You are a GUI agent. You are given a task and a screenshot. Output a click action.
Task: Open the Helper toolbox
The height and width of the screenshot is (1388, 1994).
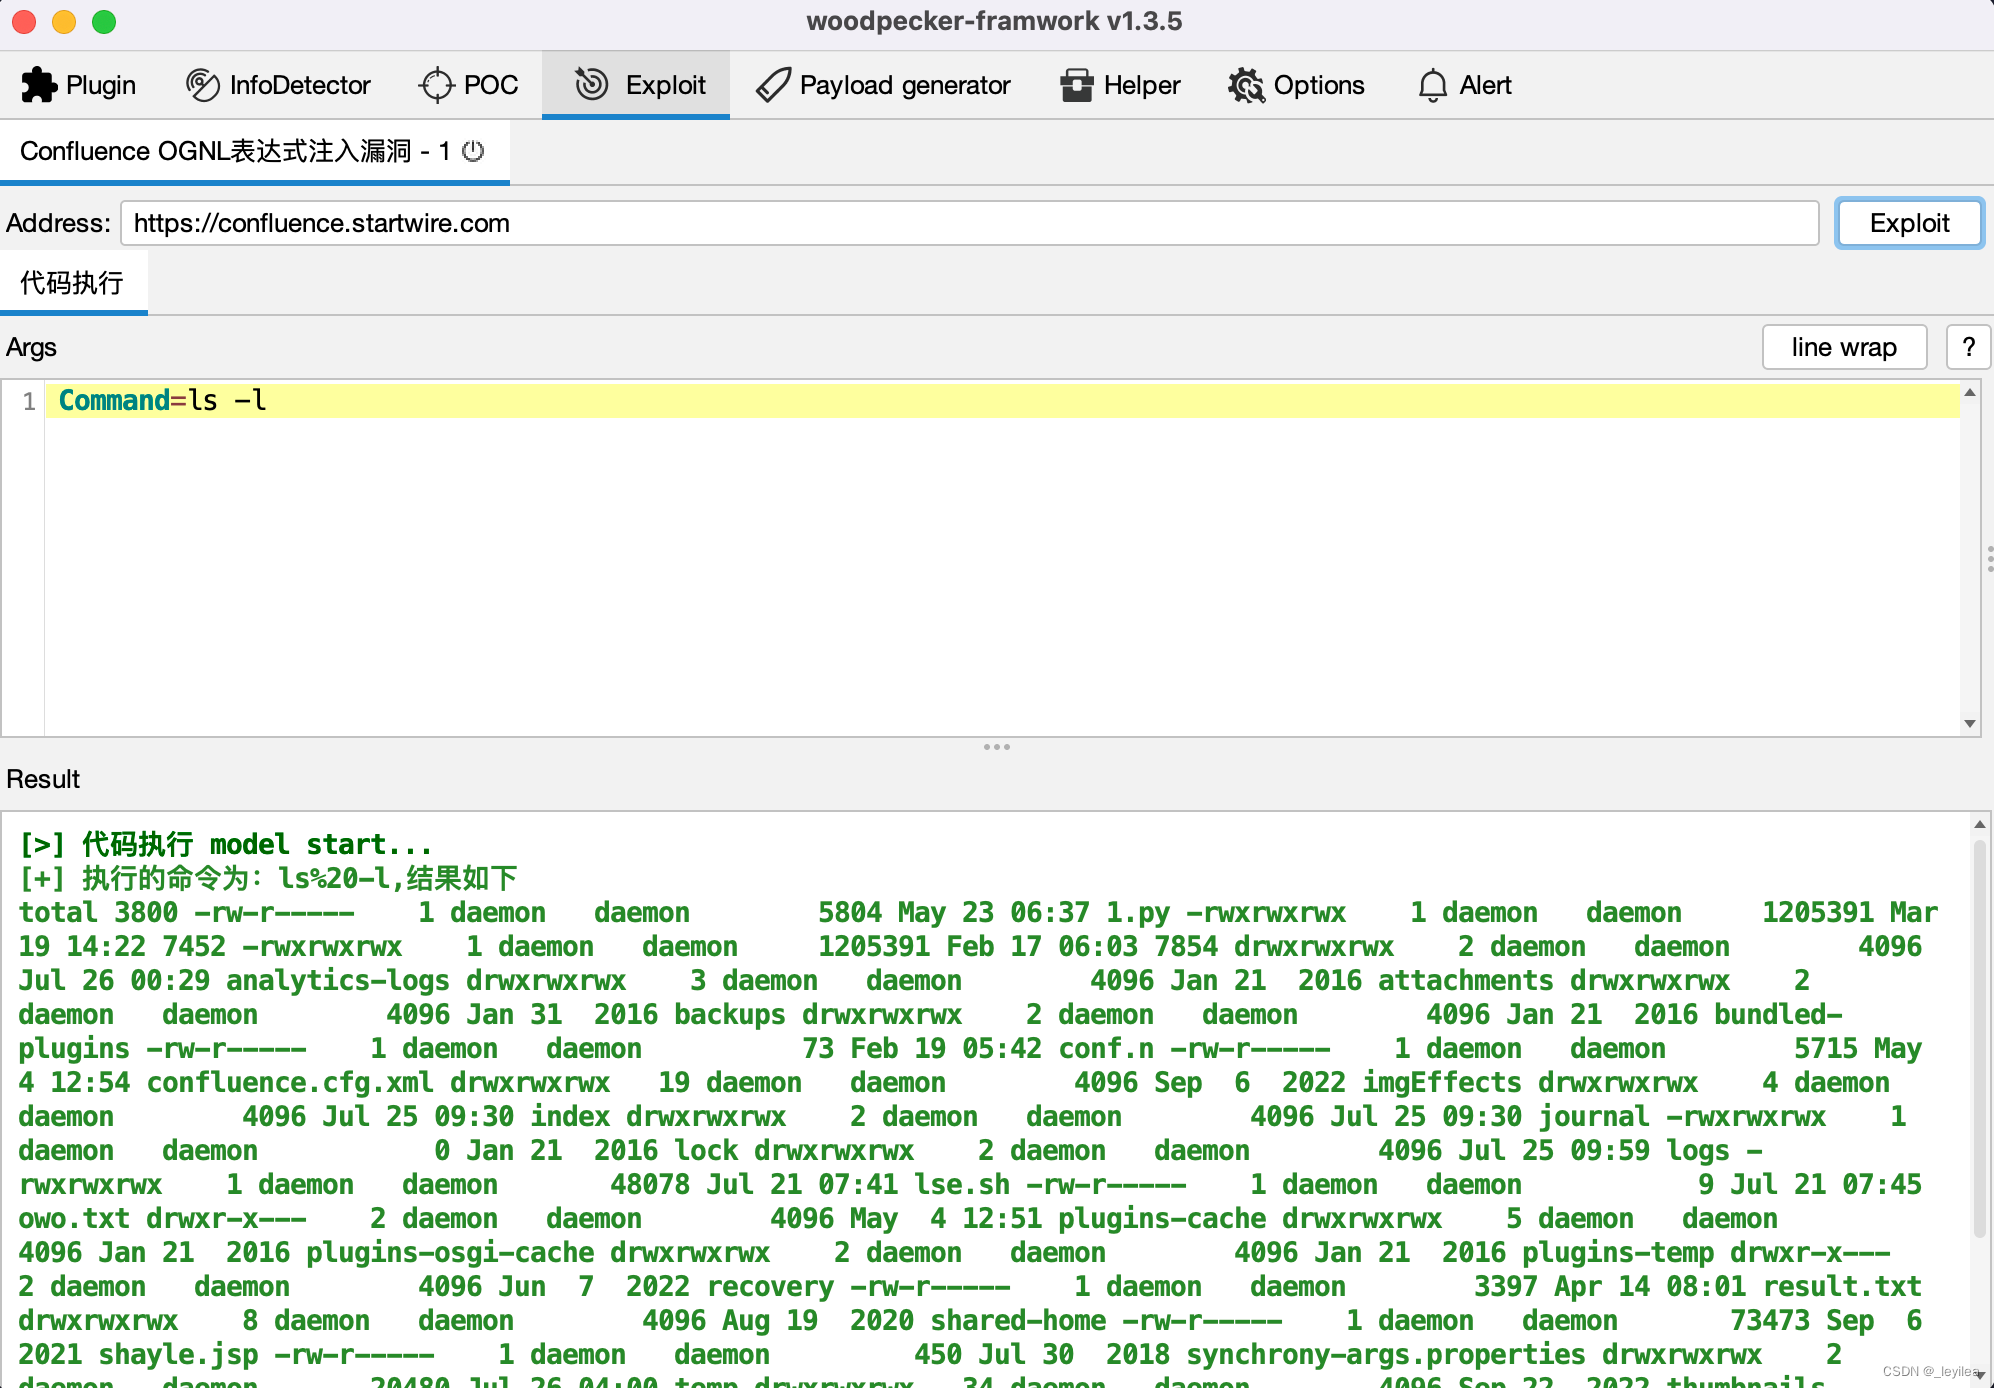click(x=1120, y=85)
